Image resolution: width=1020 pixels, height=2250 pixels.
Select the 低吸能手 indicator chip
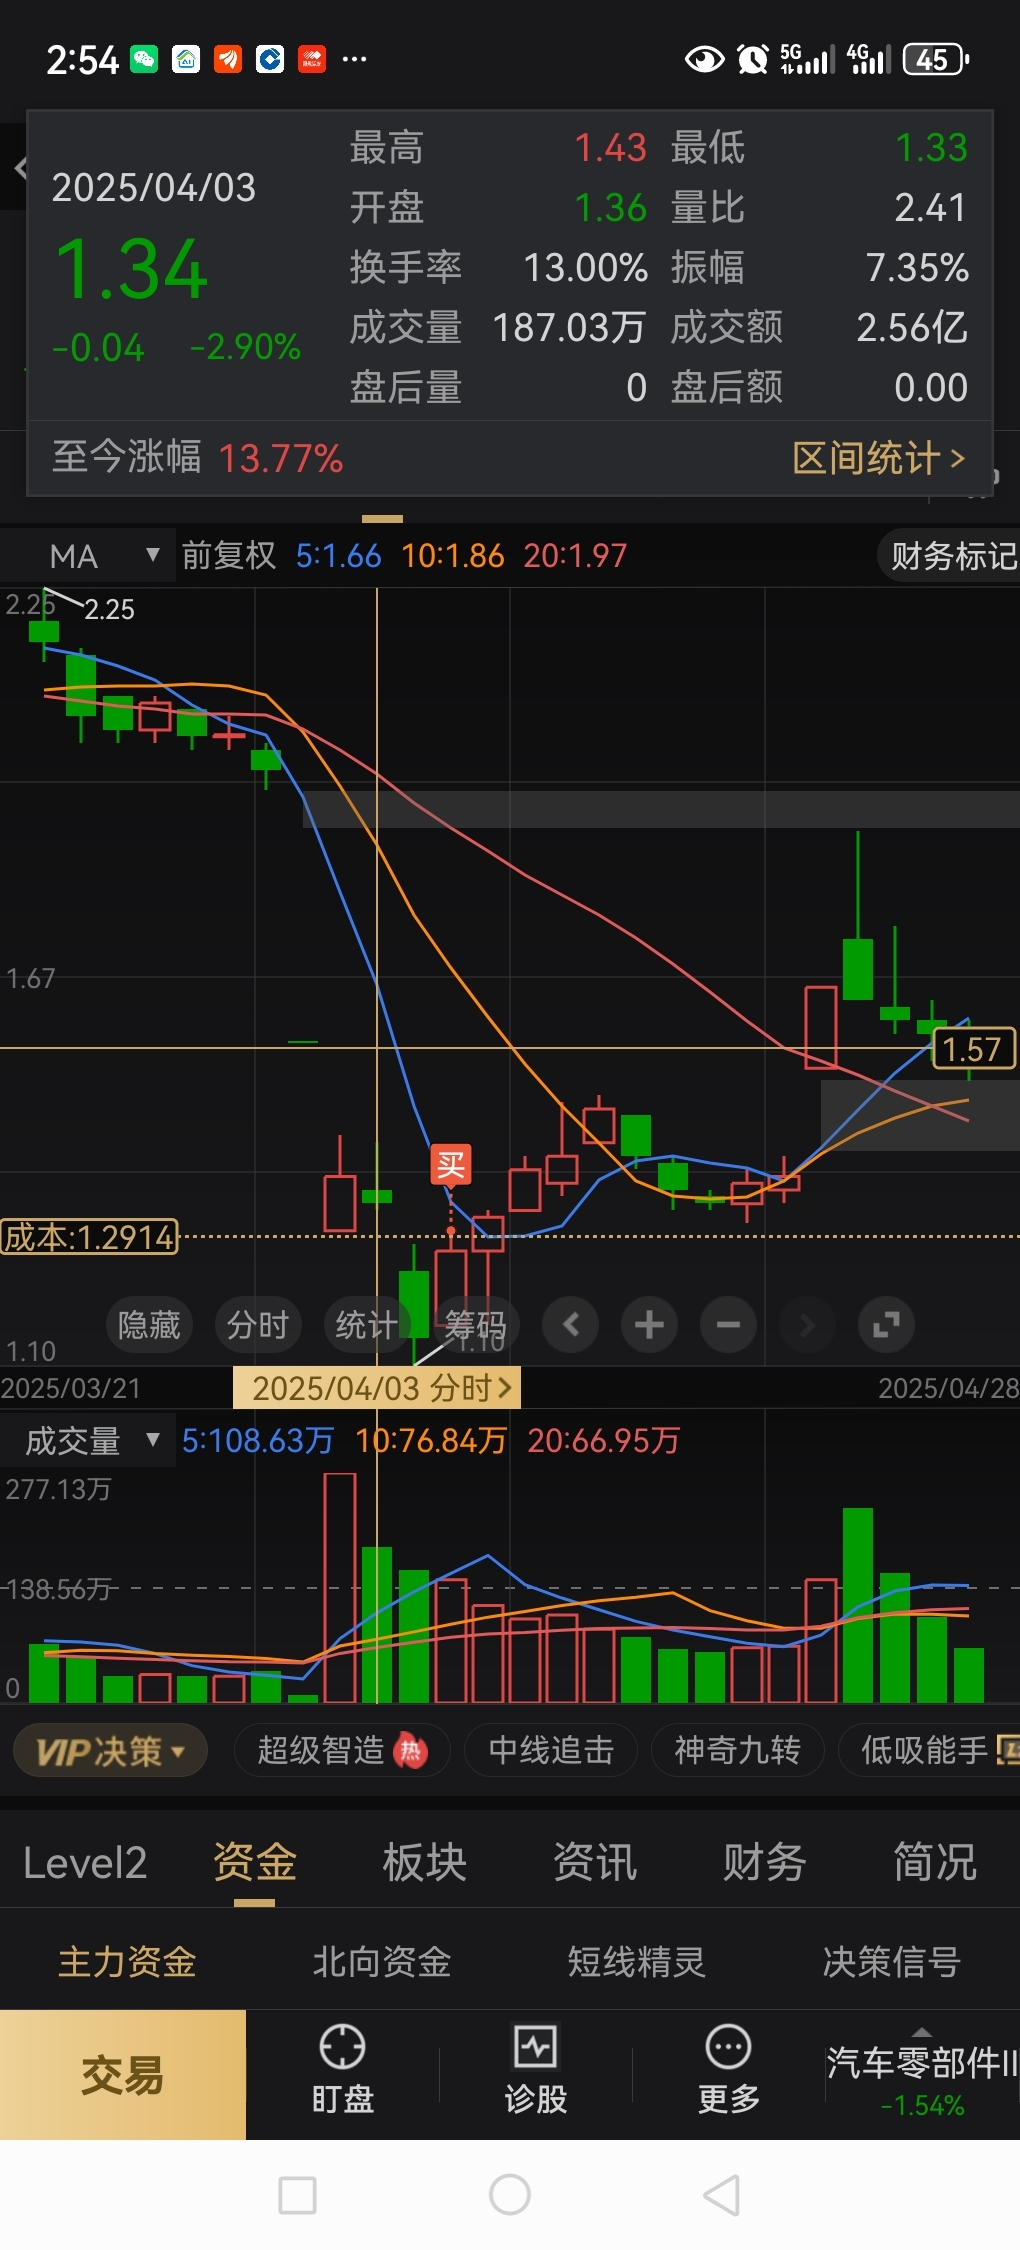930,1751
